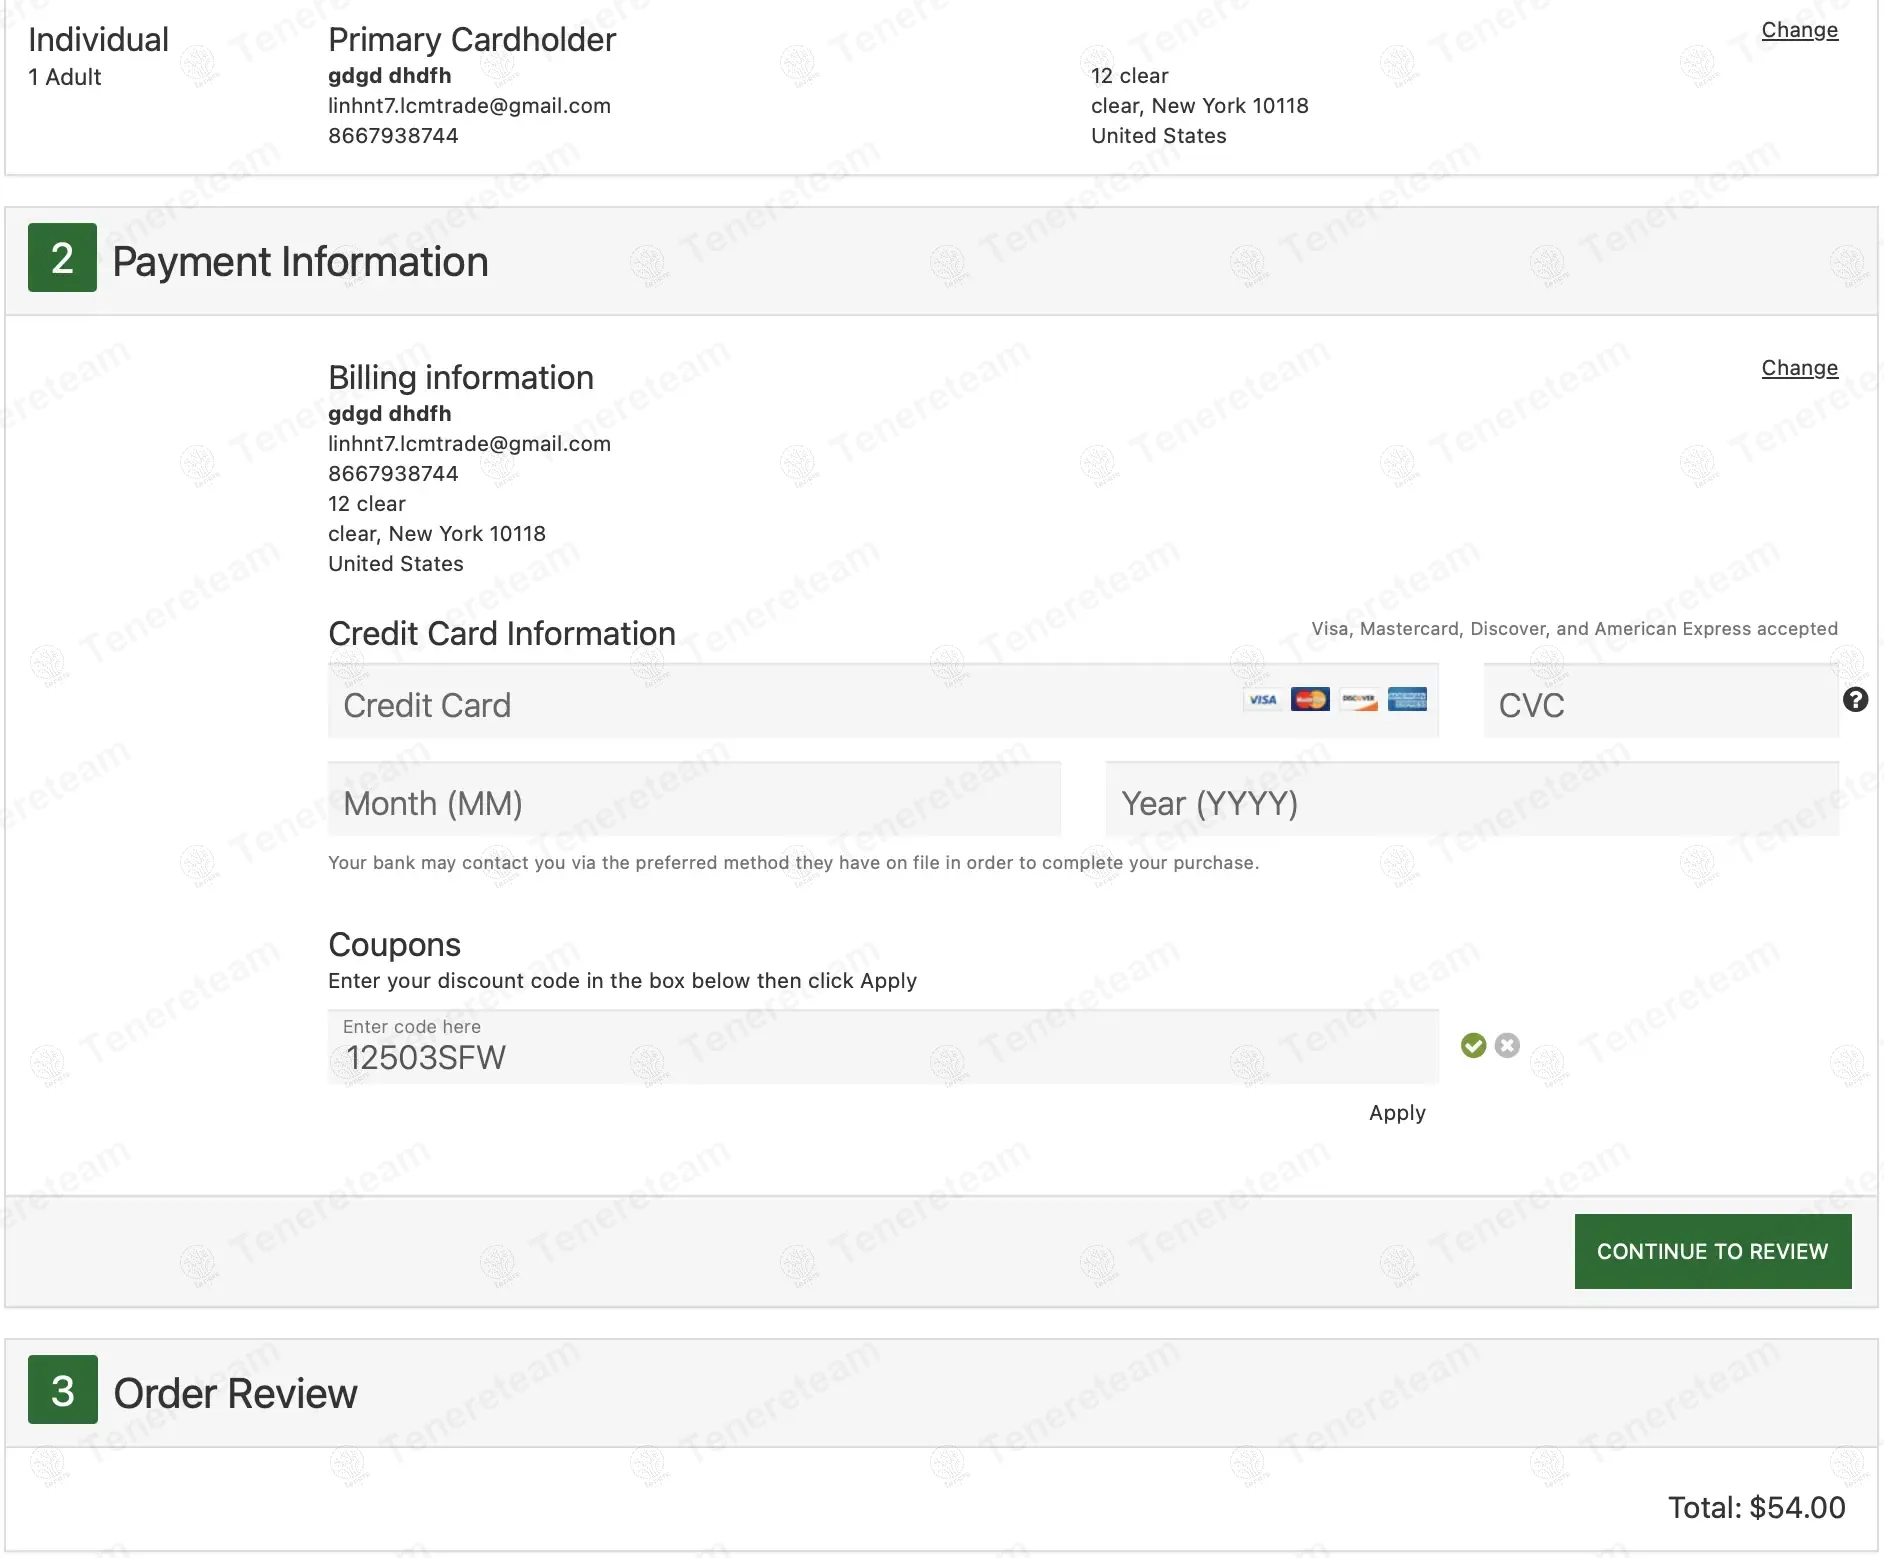Select the Month (MM) expiration field
The width and height of the screenshot is (1884, 1558).
tap(694, 802)
